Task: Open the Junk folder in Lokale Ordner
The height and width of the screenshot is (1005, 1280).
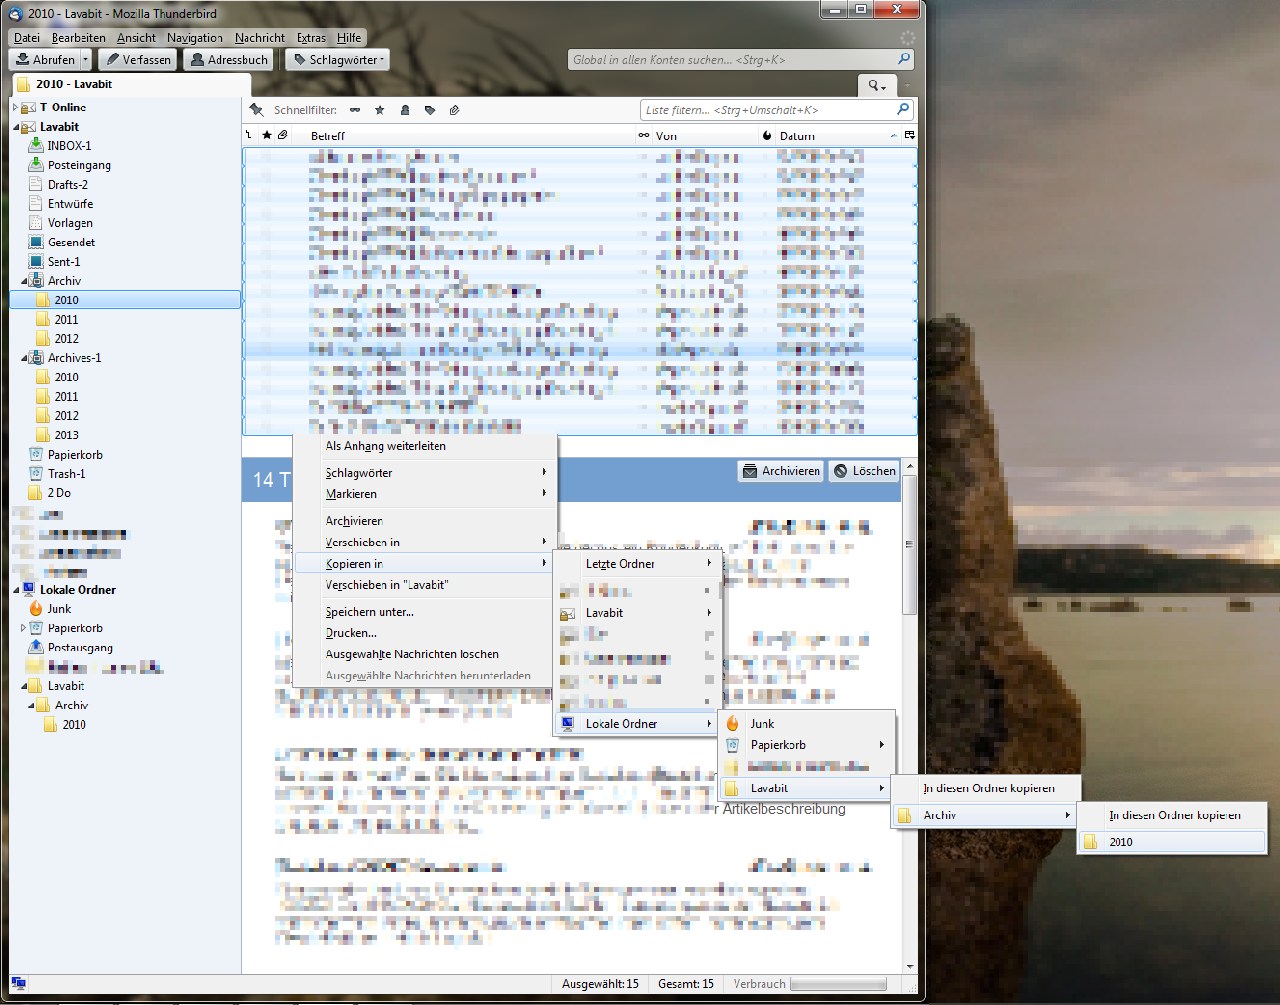Action: 59,609
